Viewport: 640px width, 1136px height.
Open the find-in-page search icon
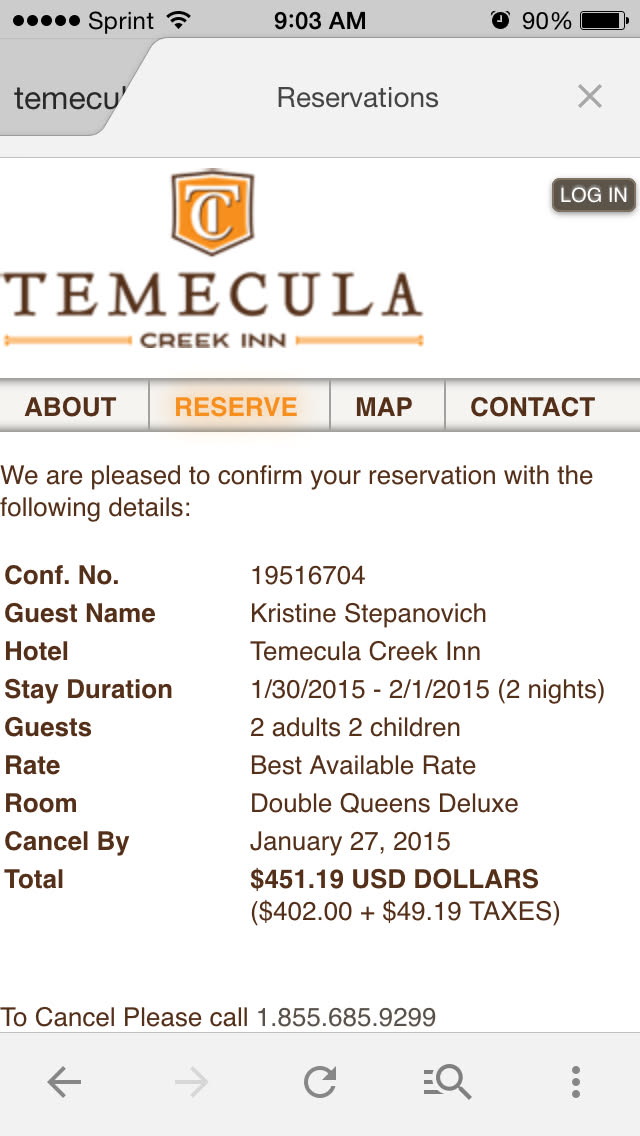pos(446,1081)
